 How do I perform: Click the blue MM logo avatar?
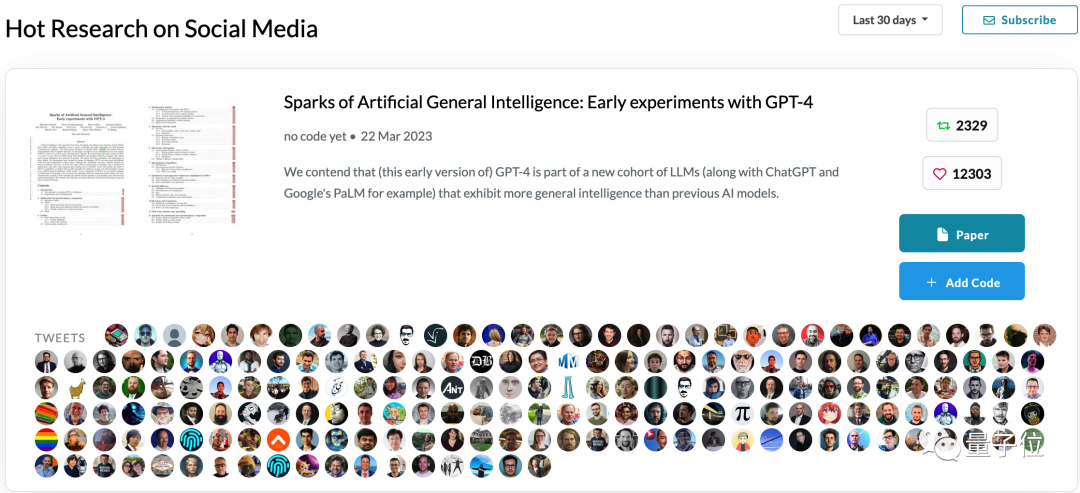pyautogui.click(x=568, y=361)
